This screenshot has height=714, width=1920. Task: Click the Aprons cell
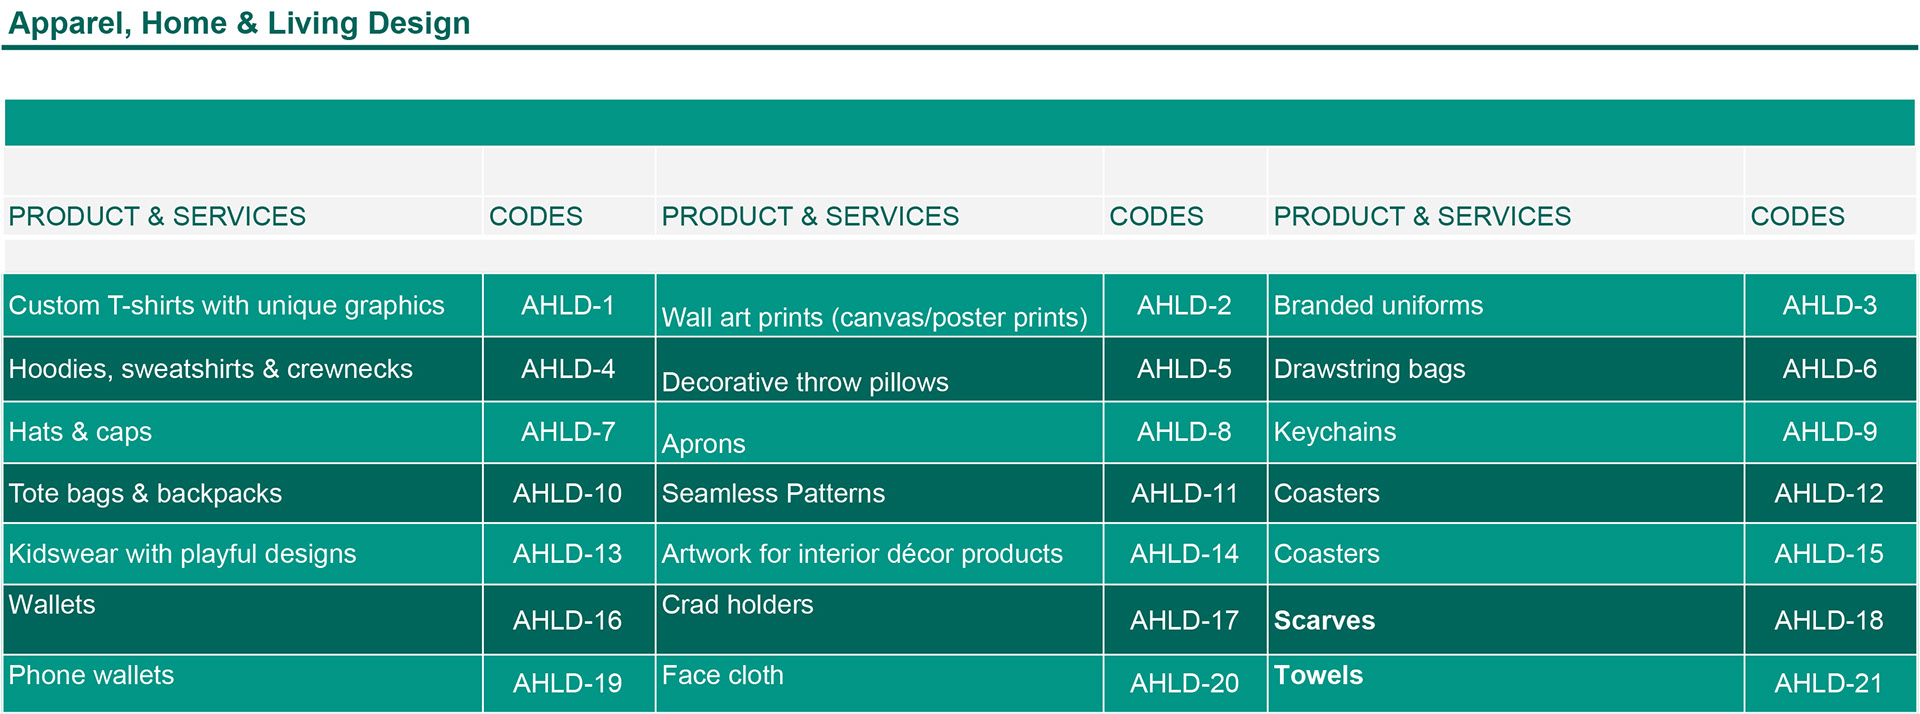coord(703,444)
